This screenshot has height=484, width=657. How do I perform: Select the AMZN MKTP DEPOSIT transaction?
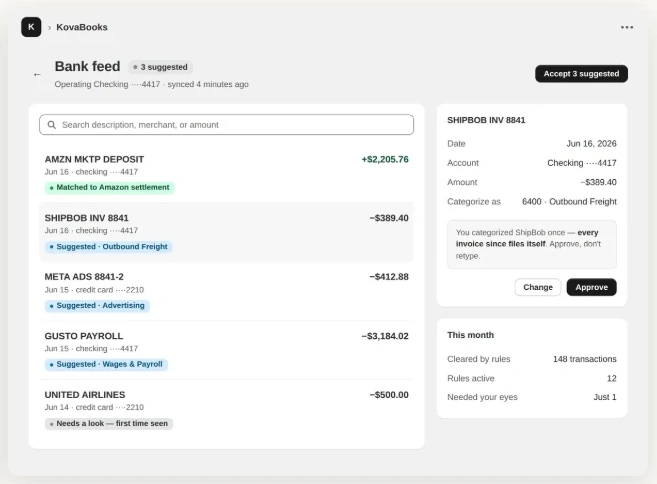[x=226, y=173]
